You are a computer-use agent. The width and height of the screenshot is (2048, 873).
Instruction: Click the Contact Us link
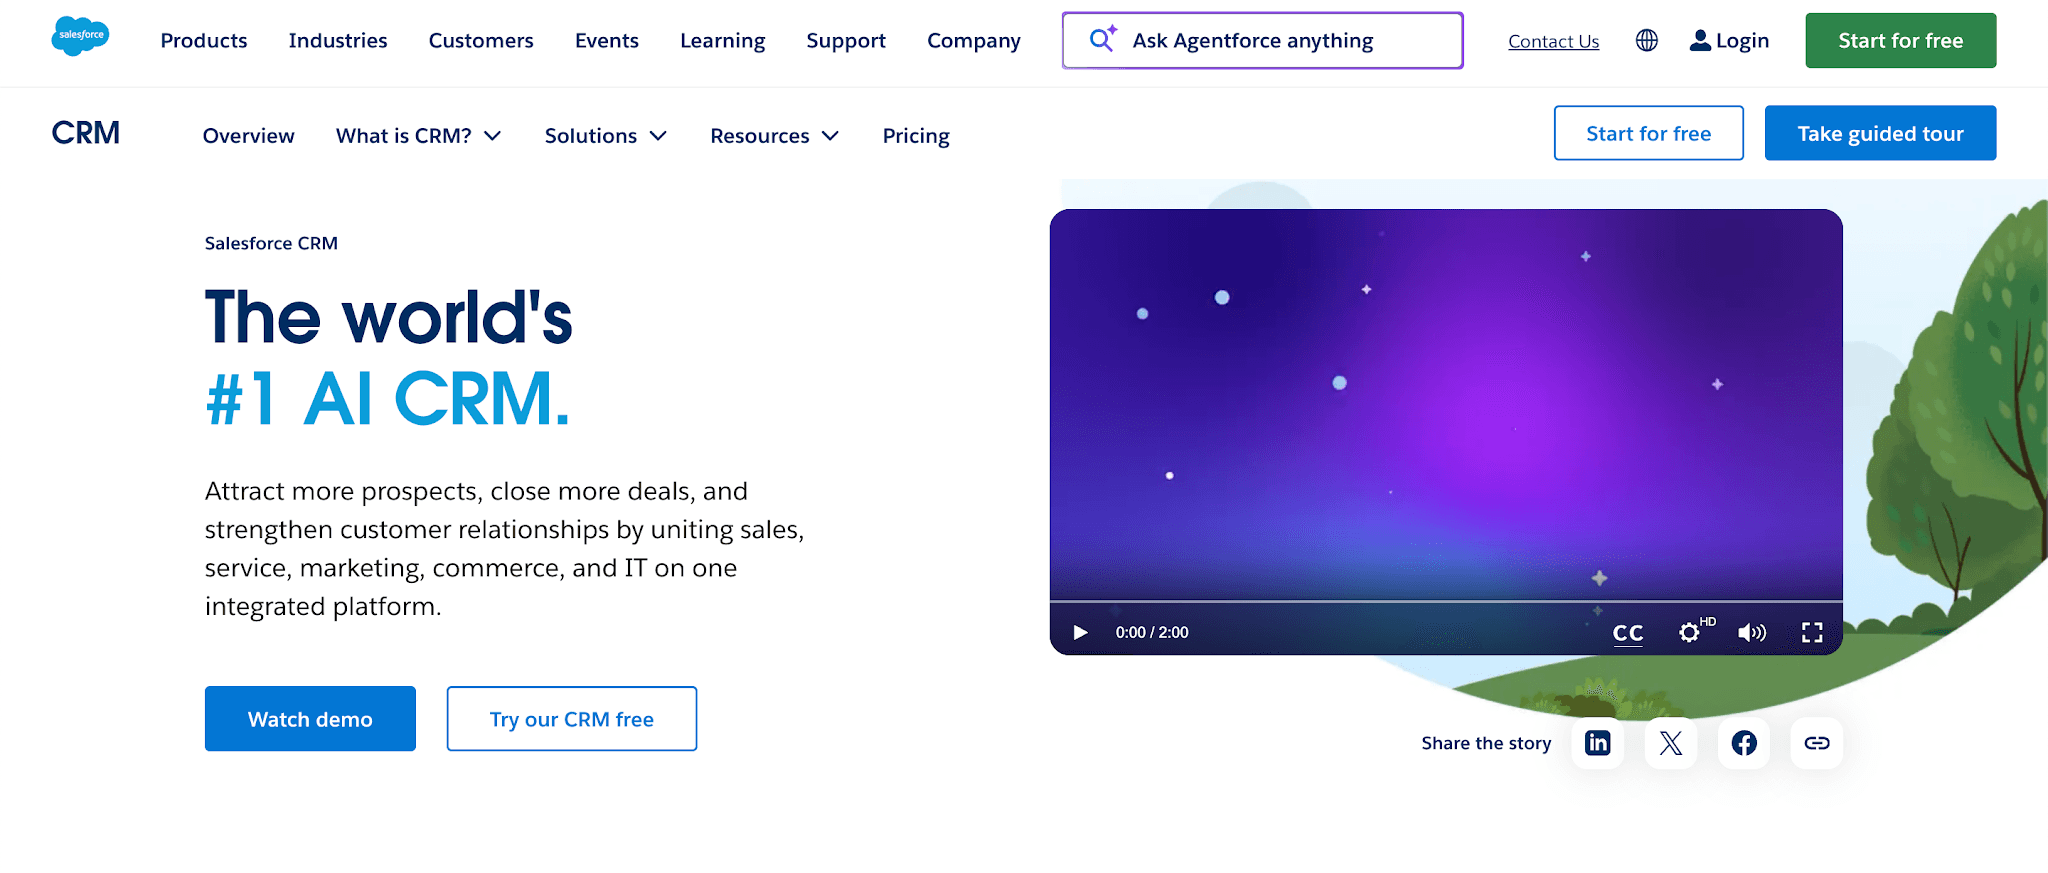point(1554,42)
